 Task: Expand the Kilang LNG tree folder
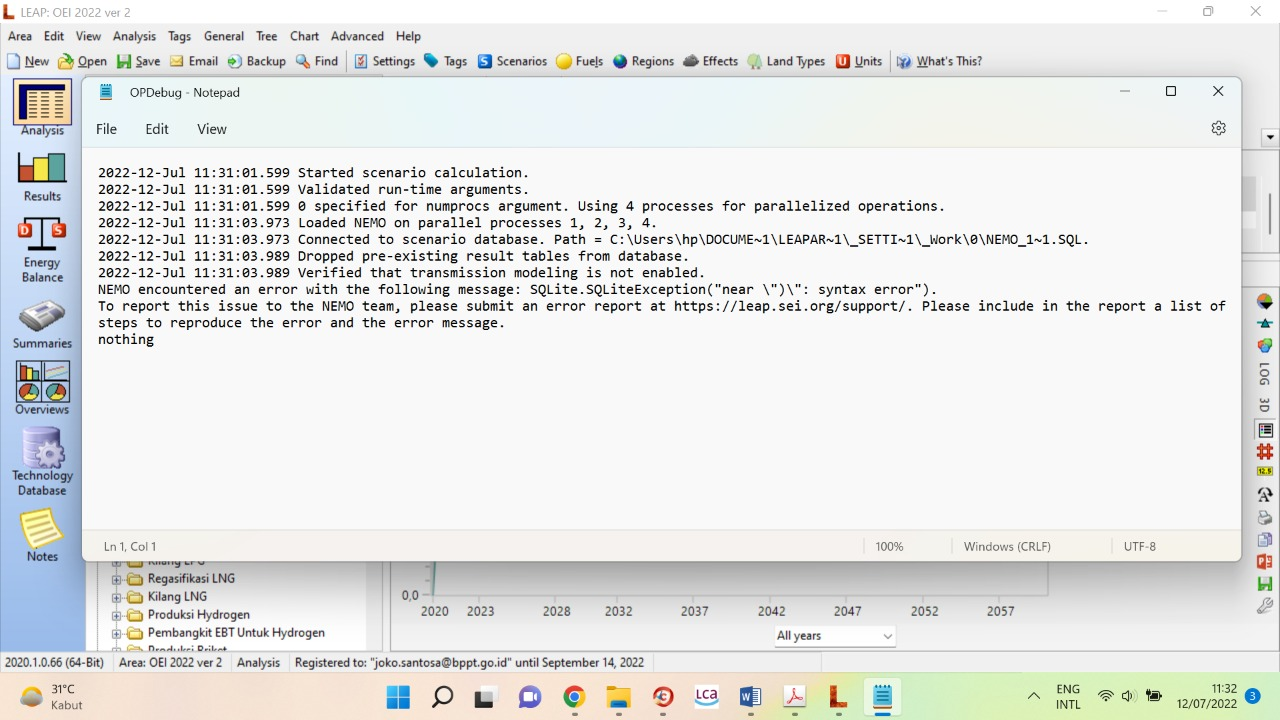(116, 597)
